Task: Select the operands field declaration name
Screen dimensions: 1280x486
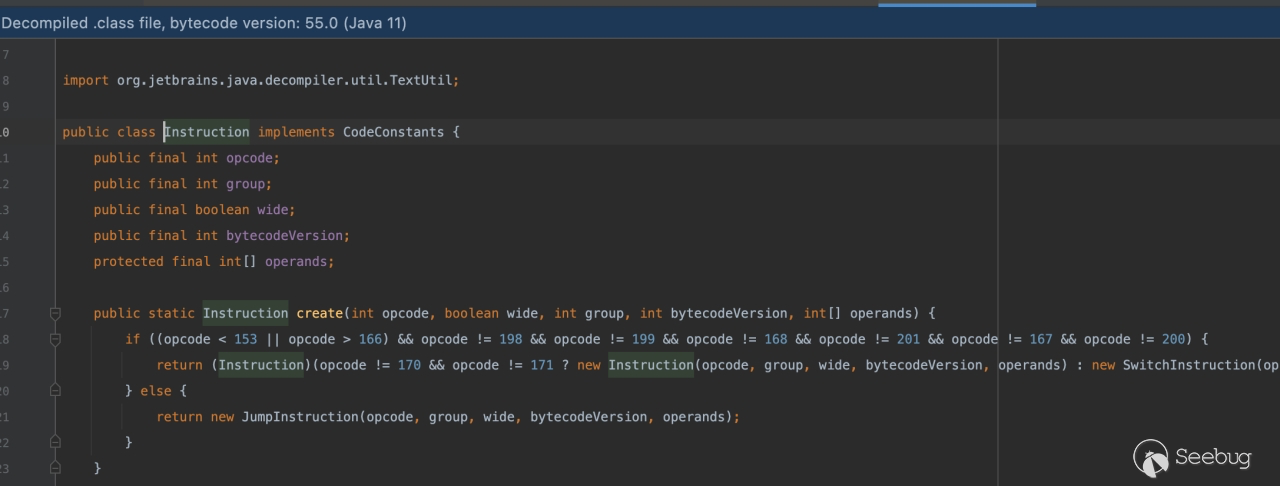Action: (296, 261)
